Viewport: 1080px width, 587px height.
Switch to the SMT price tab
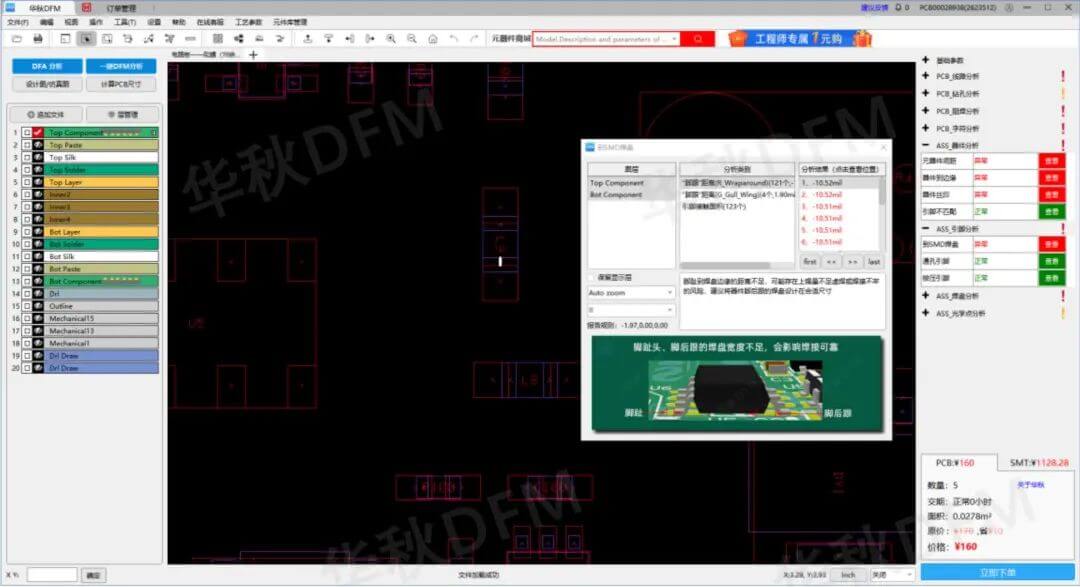point(1039,462)
